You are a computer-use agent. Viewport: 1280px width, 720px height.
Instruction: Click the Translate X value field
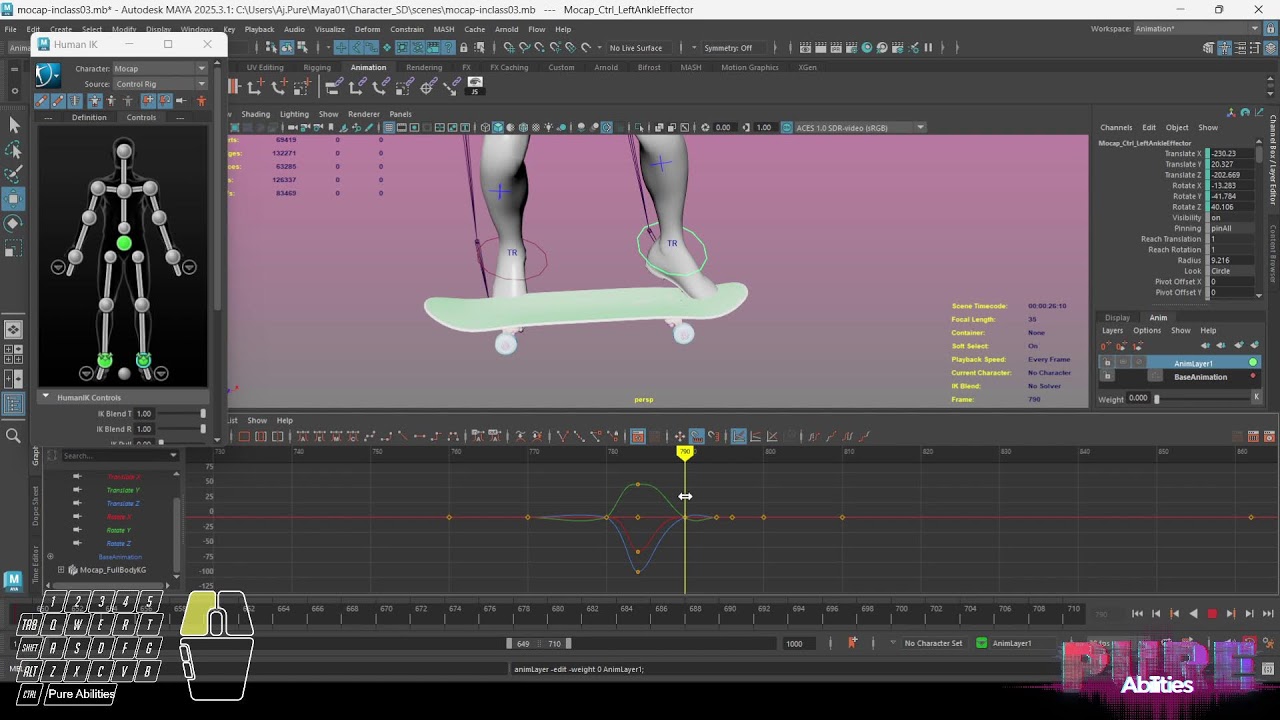tap(1233, 153)
